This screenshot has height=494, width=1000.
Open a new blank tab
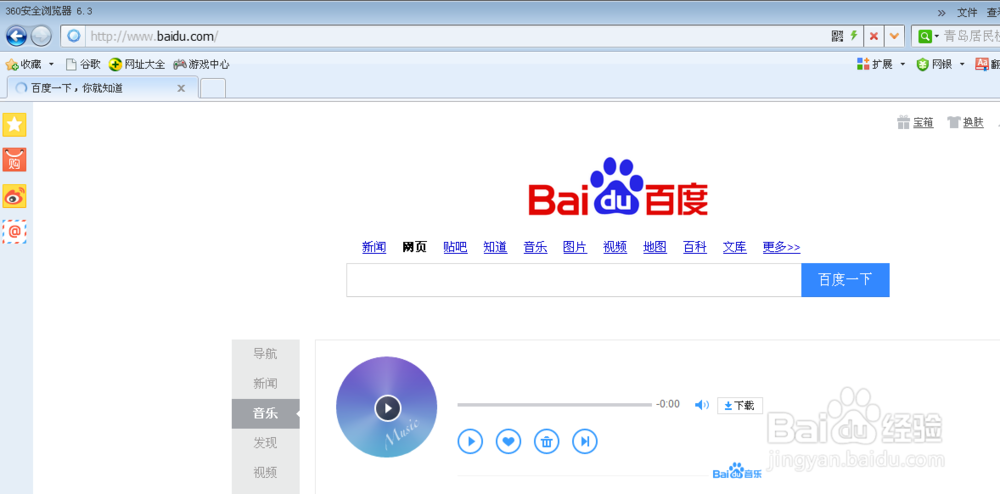coord(213,88)
